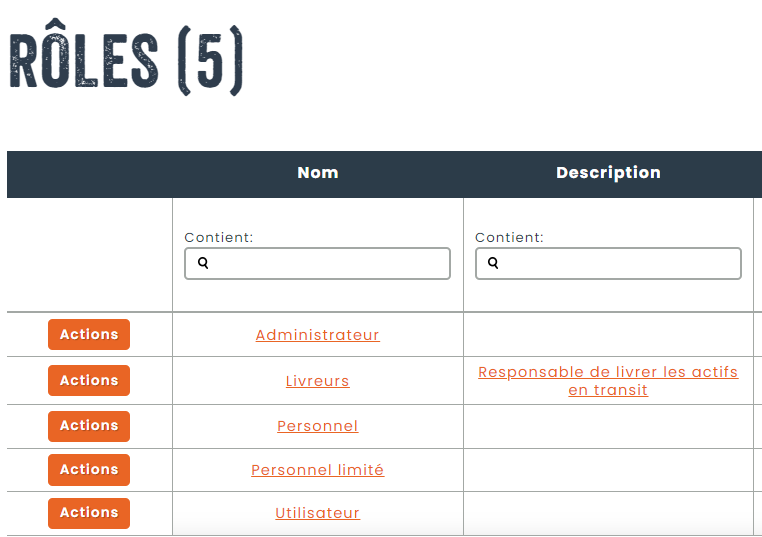
Task: Click the search icon in Nom filter
Action: tap(203, 263)
